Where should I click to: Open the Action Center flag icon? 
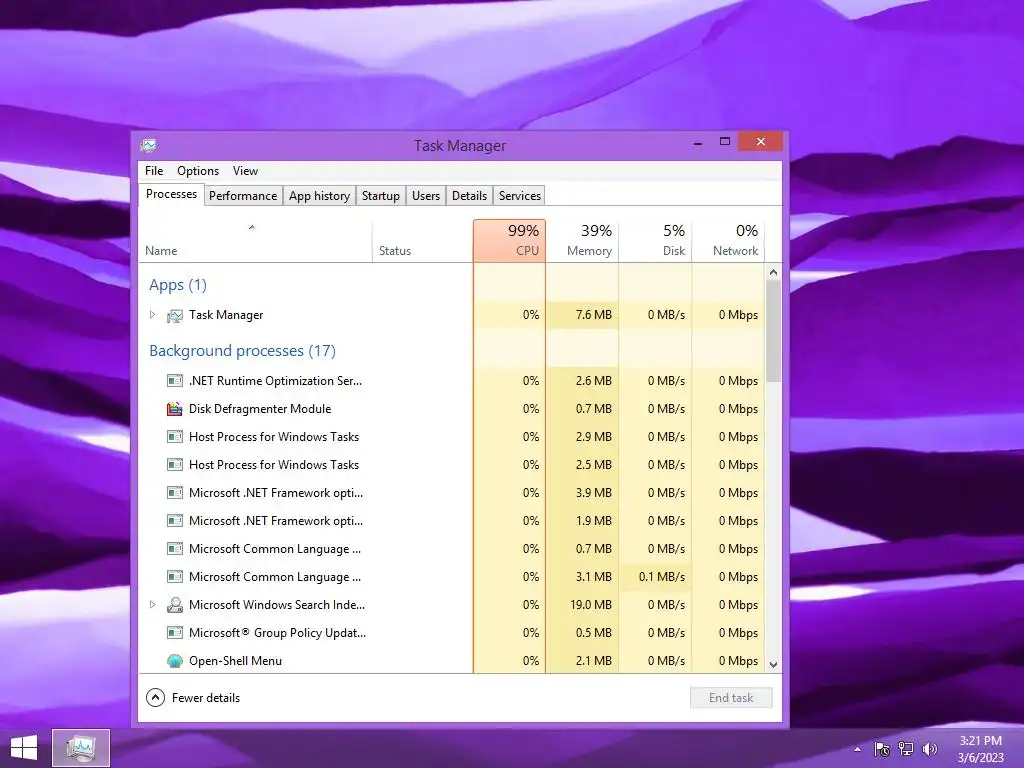point(882,749)
